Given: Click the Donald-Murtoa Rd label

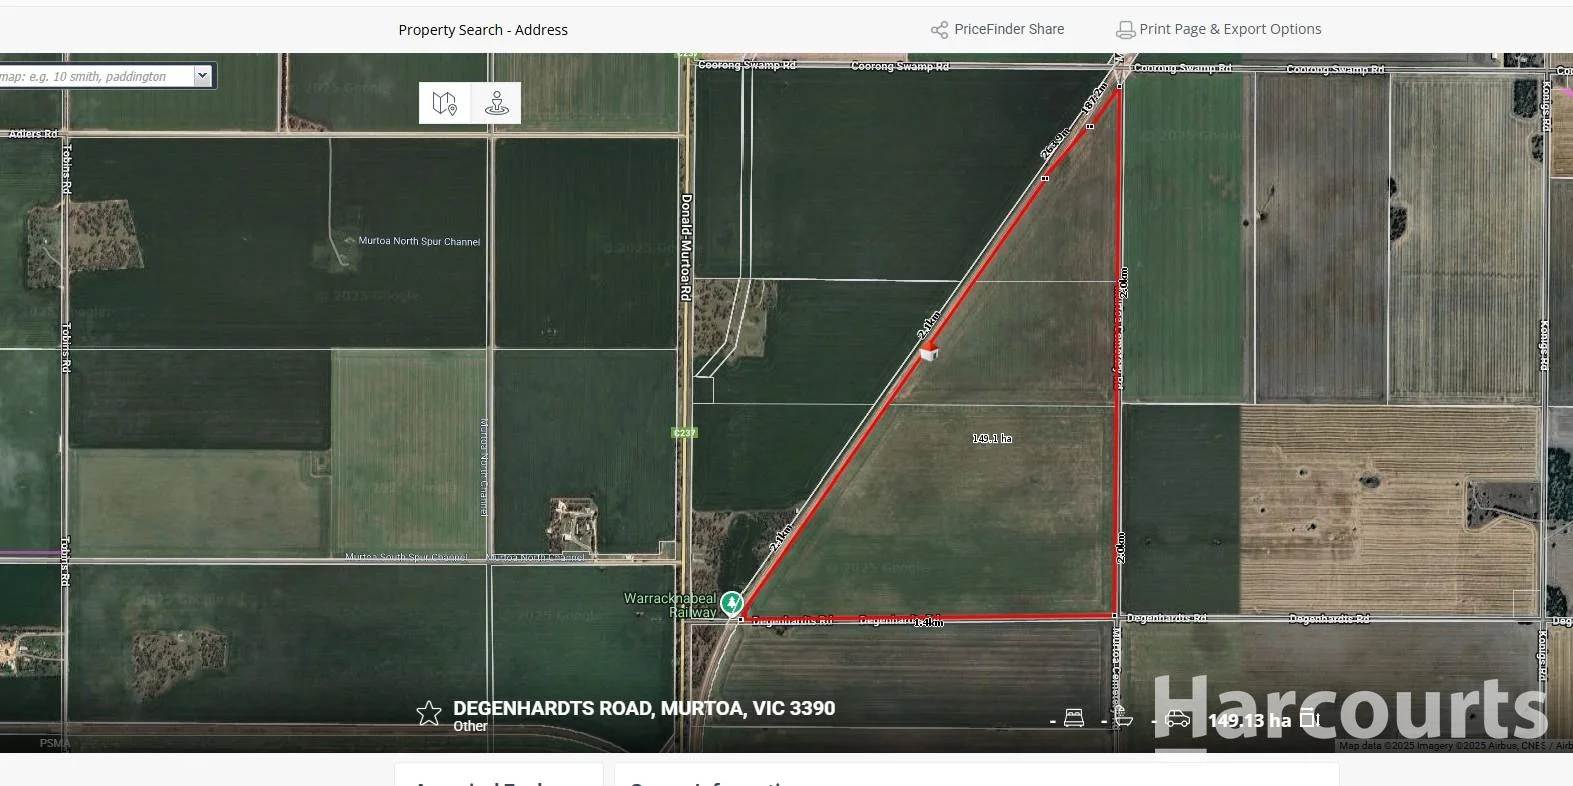Looking at the screenshot, I should click(x=686, y=247).
